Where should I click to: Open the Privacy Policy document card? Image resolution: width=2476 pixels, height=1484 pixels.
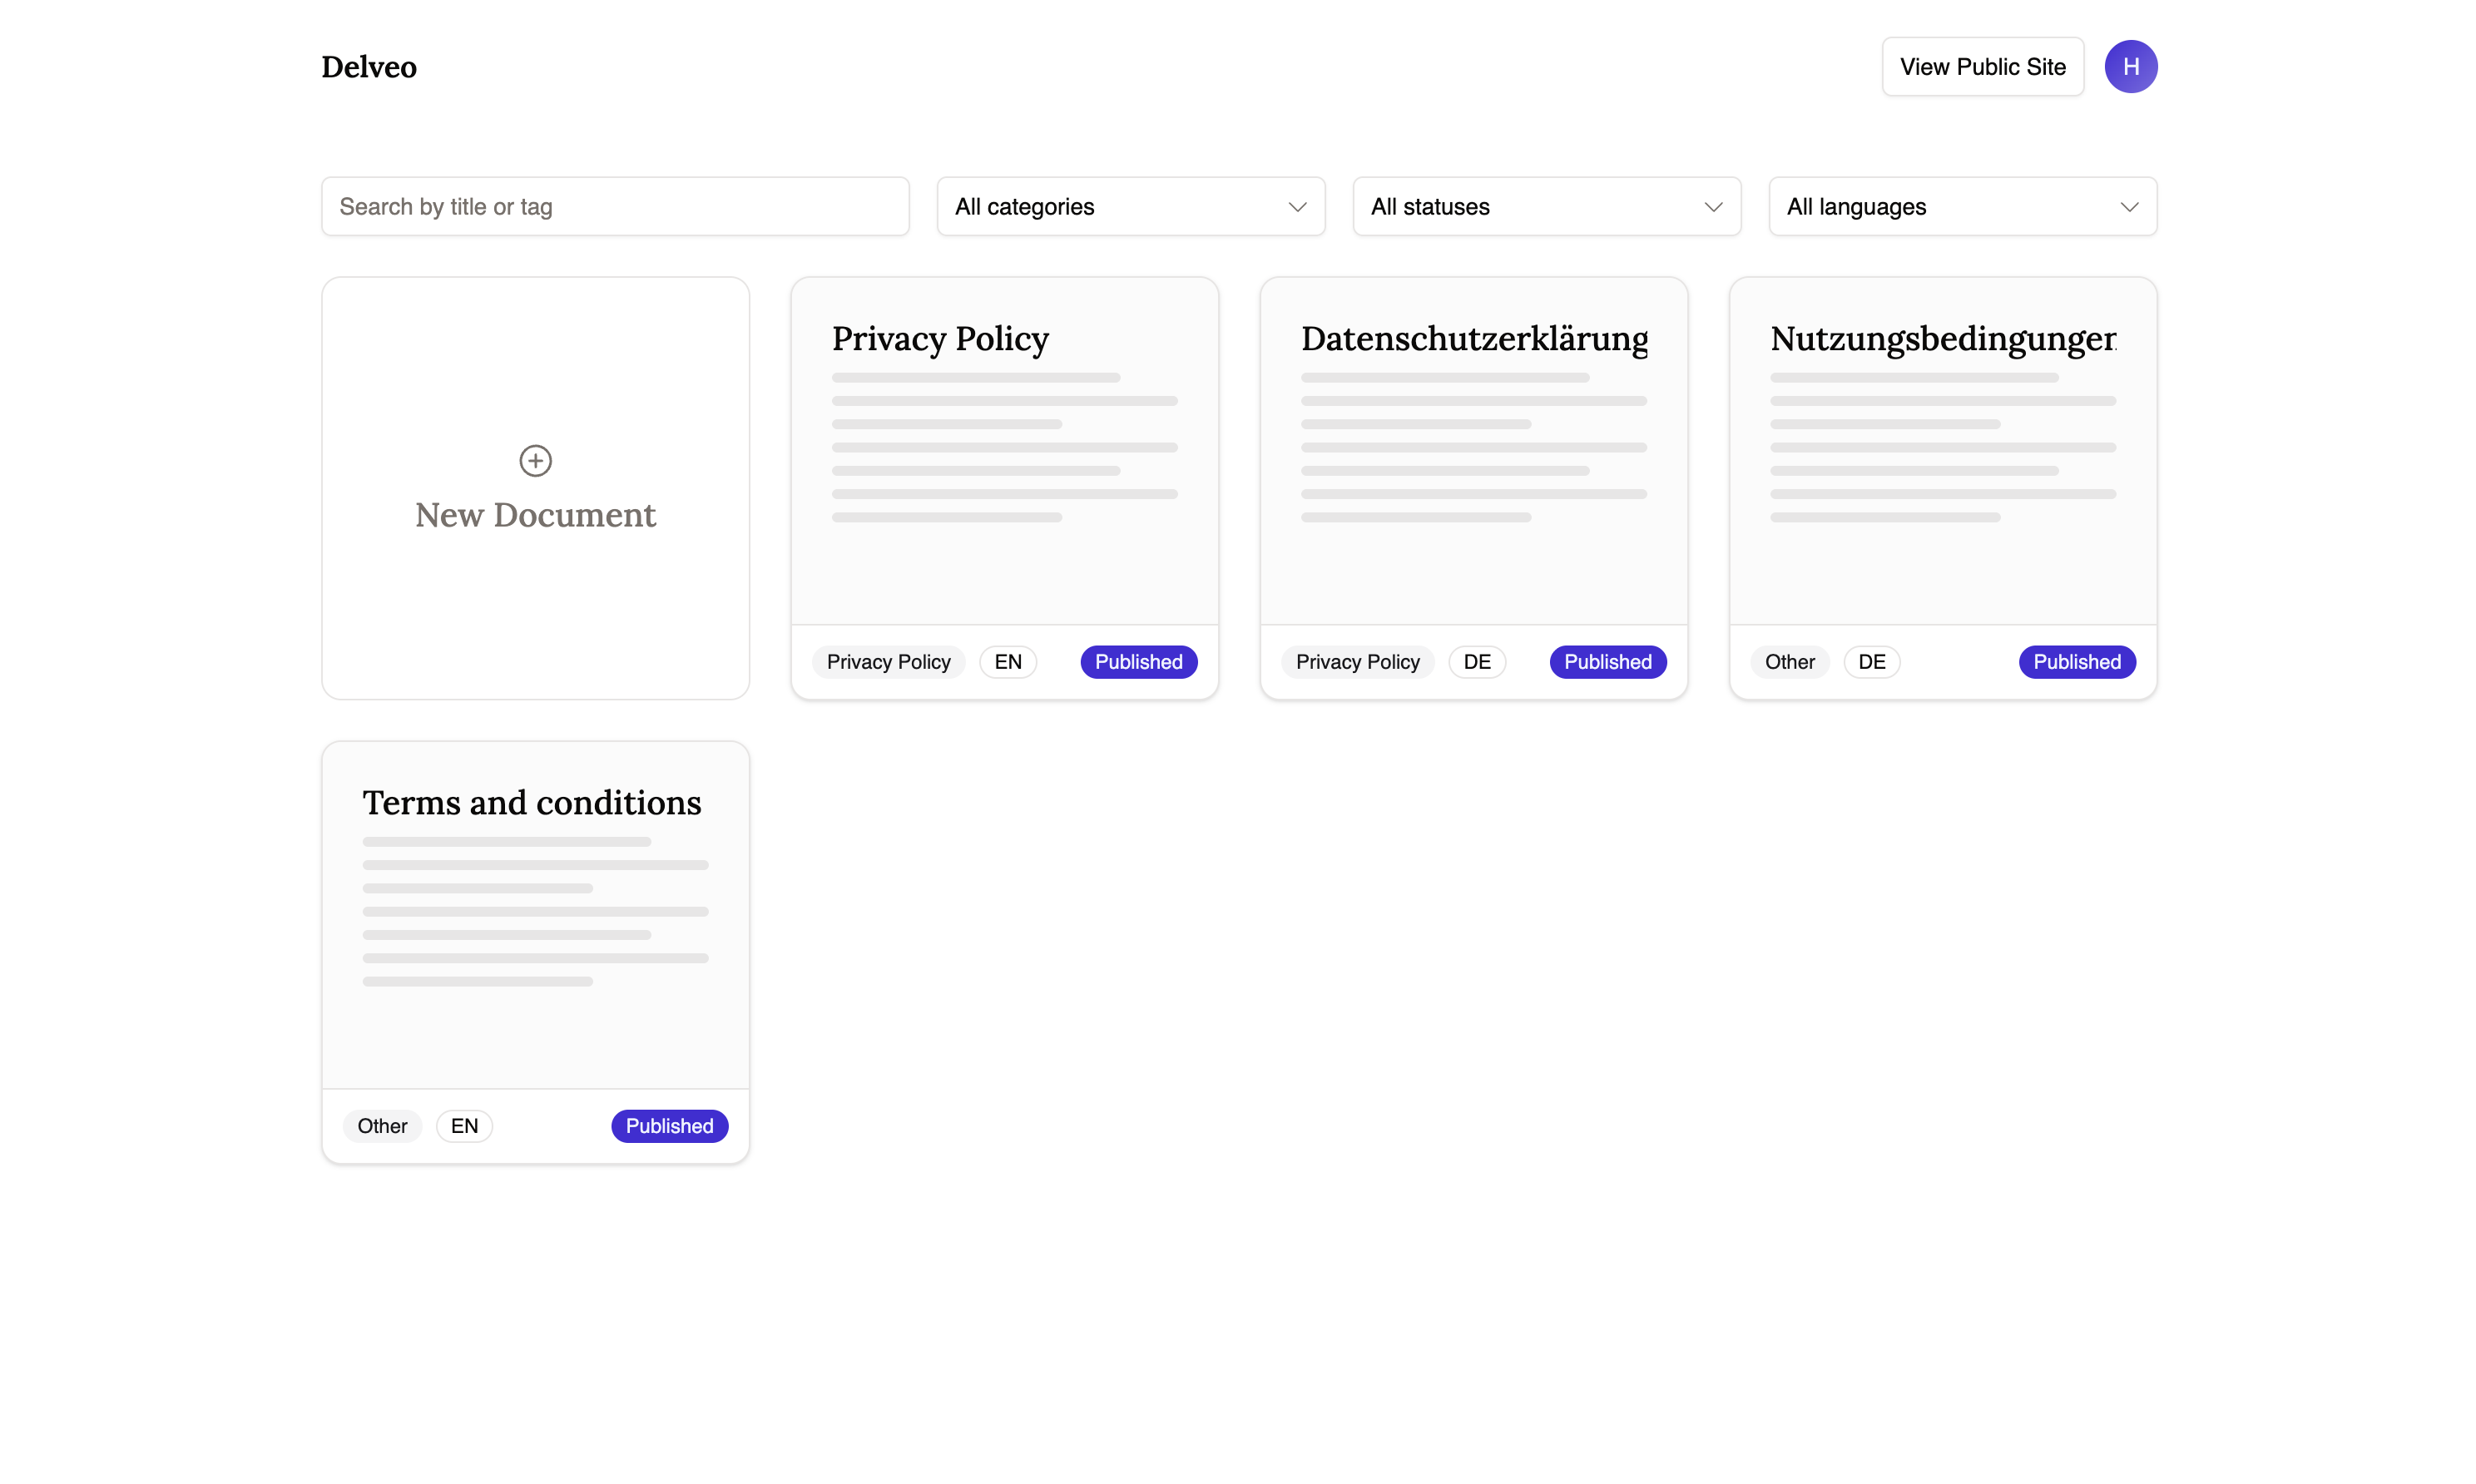click(1004, 450)
